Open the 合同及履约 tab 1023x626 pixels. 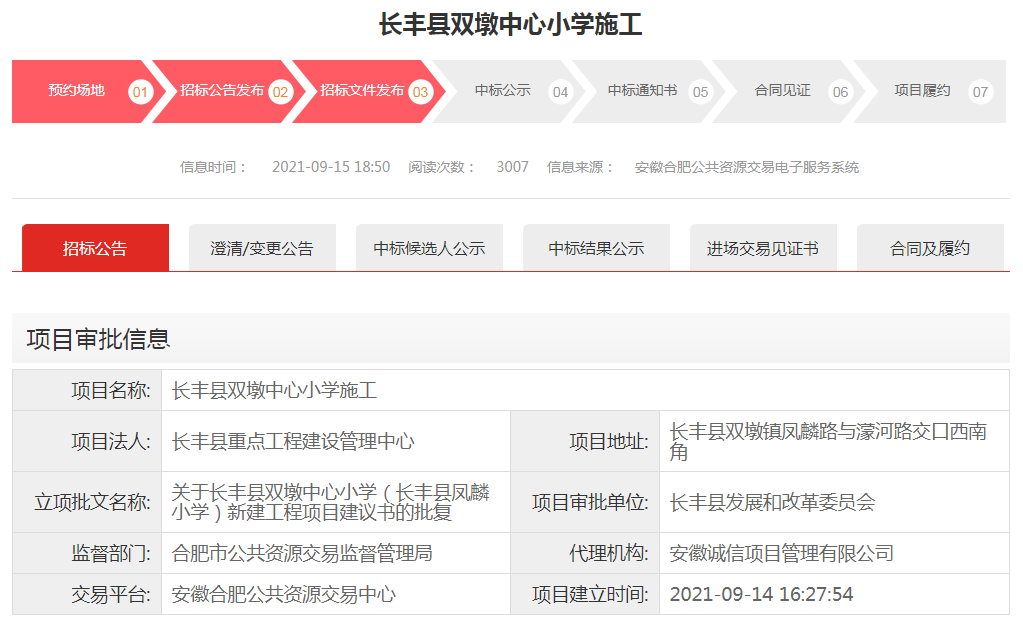pos(929,247)
